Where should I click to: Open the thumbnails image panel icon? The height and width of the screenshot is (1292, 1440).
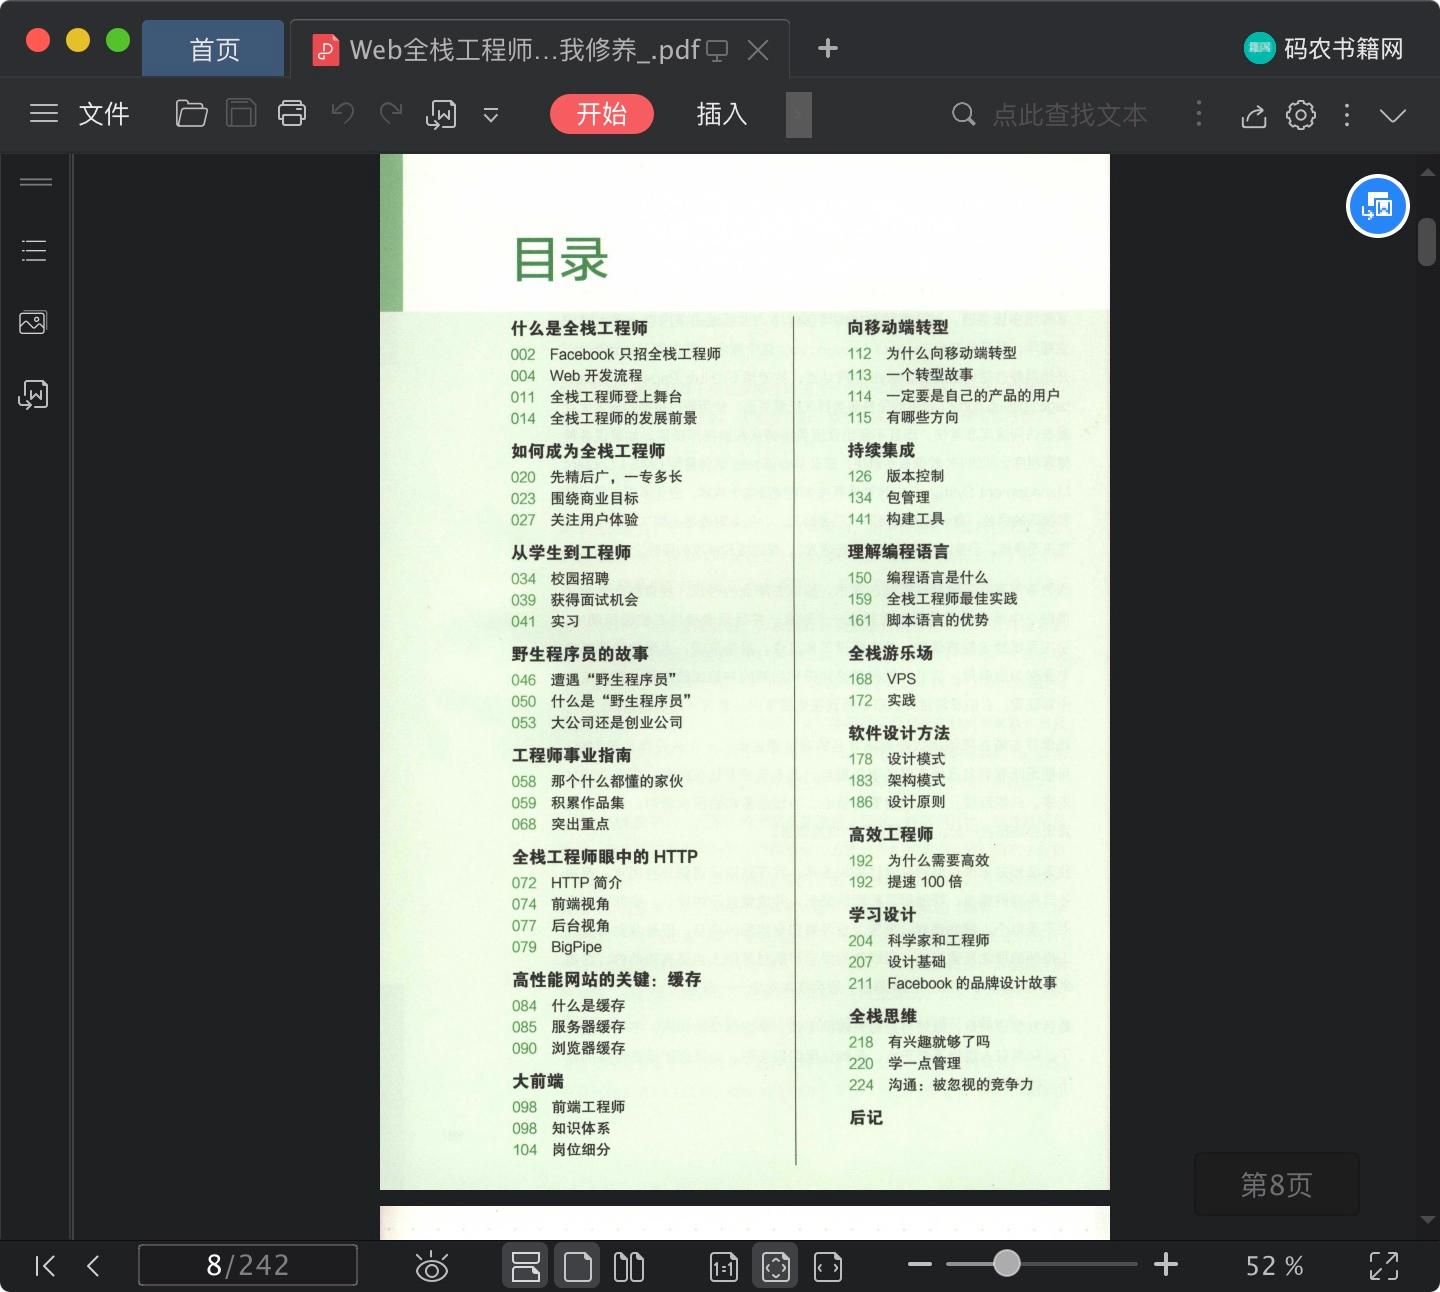(x=33, y=323)
